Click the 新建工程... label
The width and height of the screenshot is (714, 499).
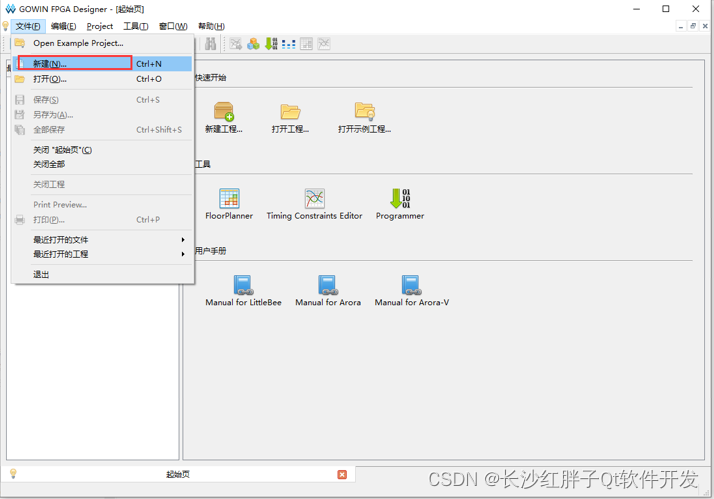pos(224,129)
